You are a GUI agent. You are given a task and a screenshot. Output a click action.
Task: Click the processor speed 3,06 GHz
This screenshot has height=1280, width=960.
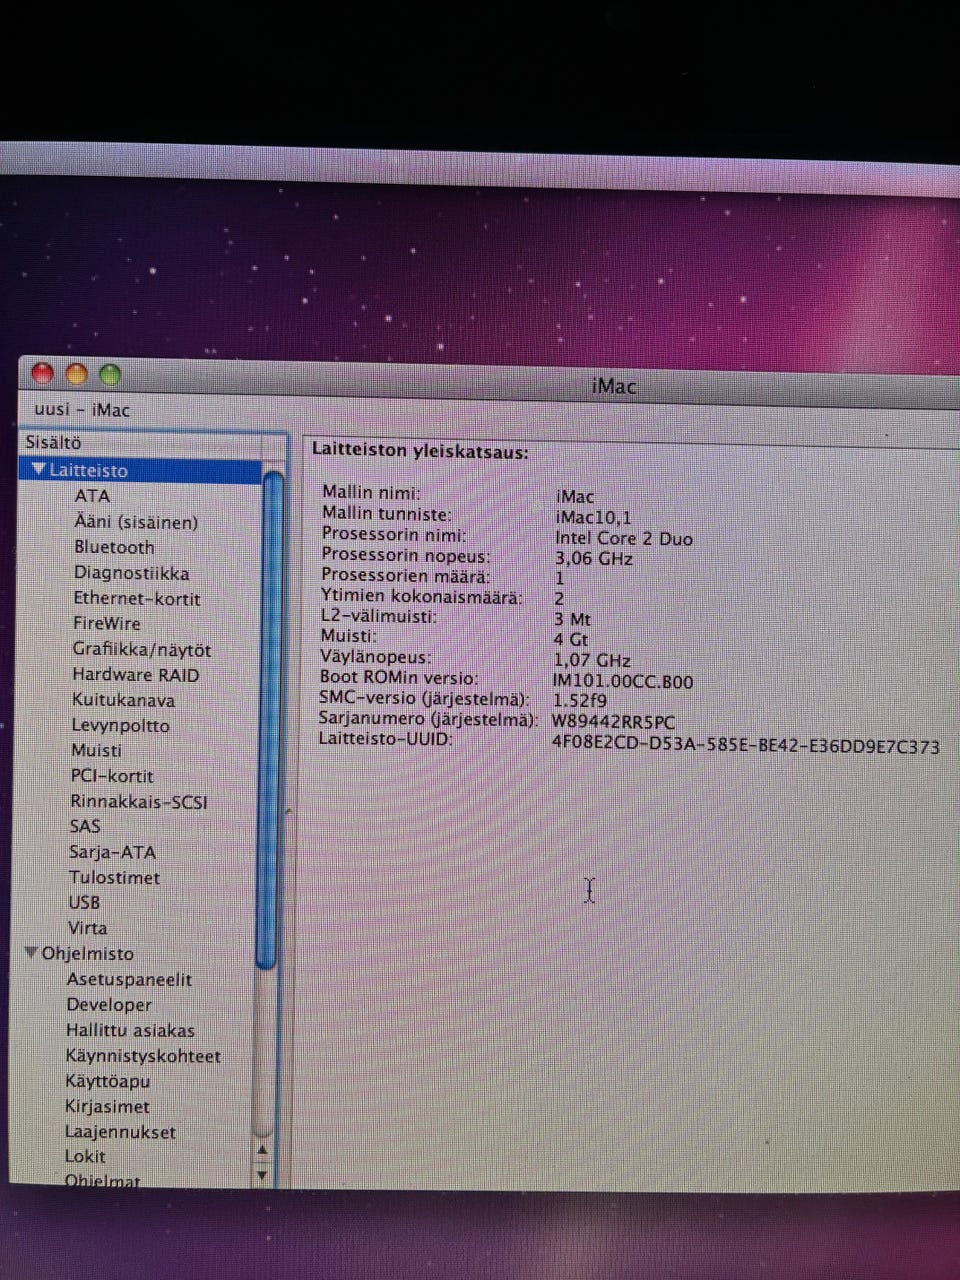[594, 559]
